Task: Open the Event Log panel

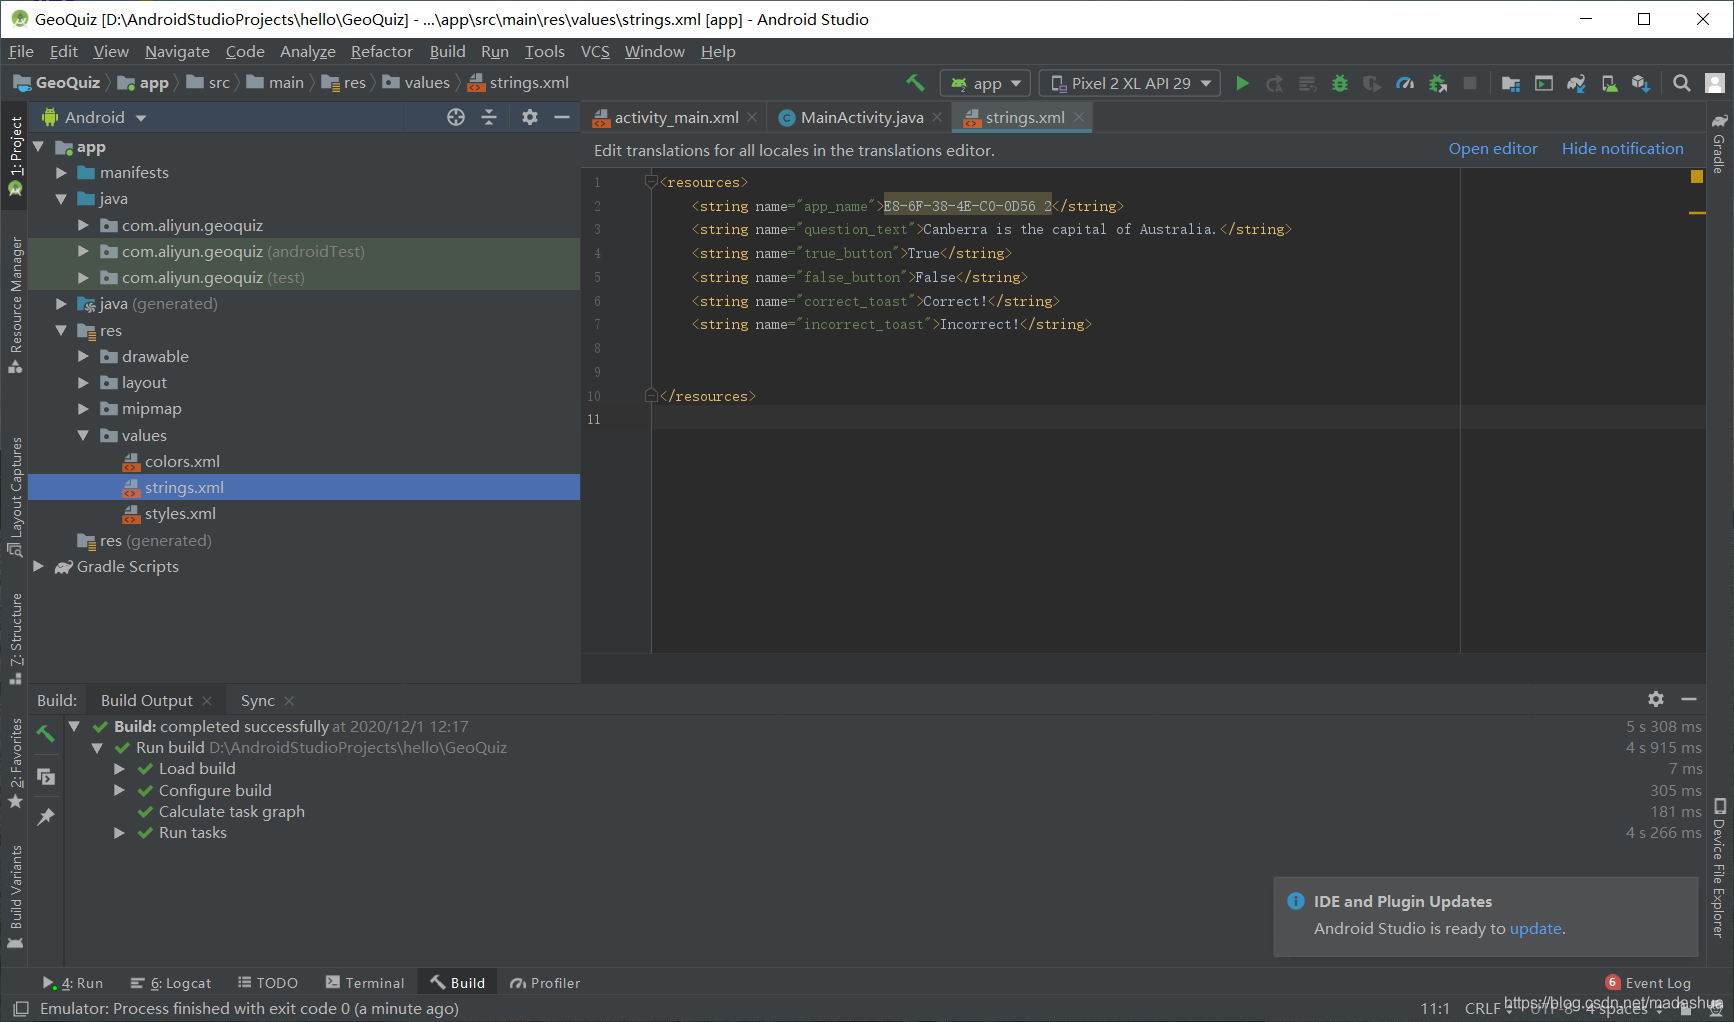Action: click(1648, 983)
